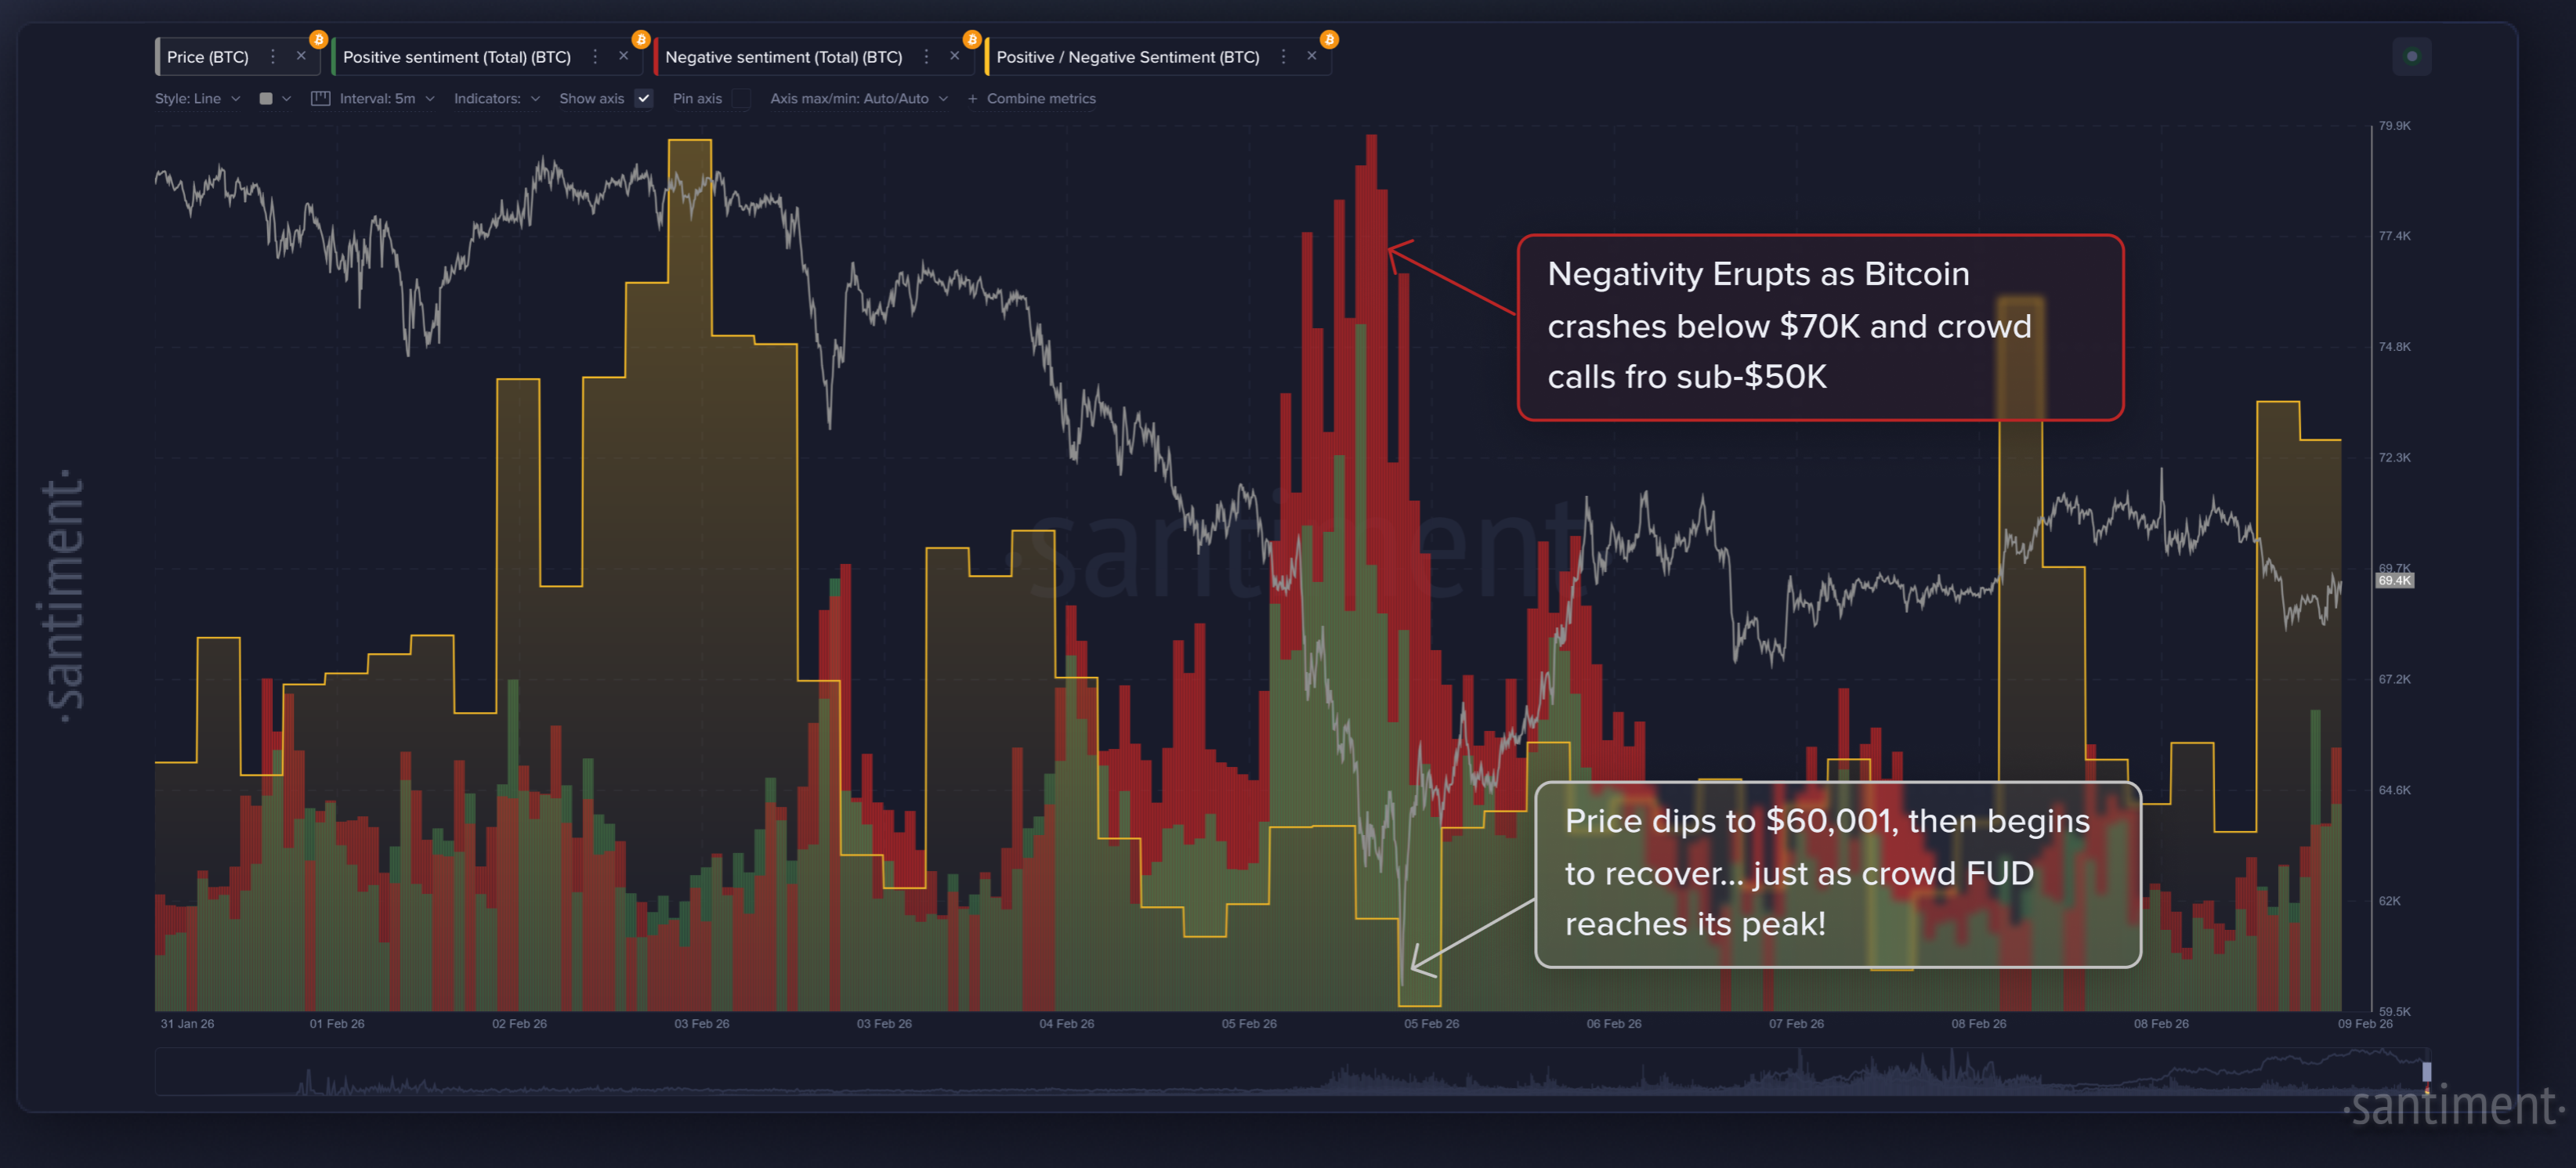Uncheck the Show axis checkbox
The width and height of the screenshot is (2576, 1168).
(643, 98)
